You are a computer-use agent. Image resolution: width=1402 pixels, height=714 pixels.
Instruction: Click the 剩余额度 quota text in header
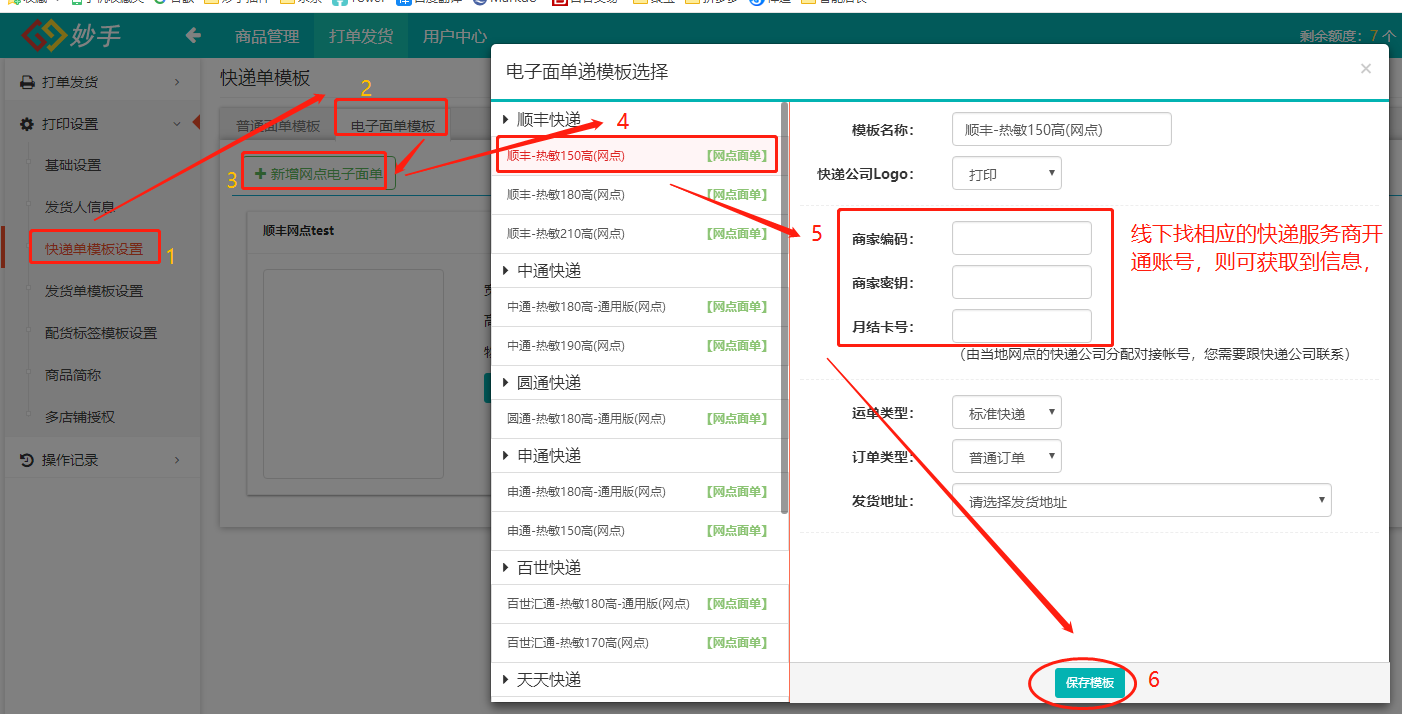tap(1347, 36)
